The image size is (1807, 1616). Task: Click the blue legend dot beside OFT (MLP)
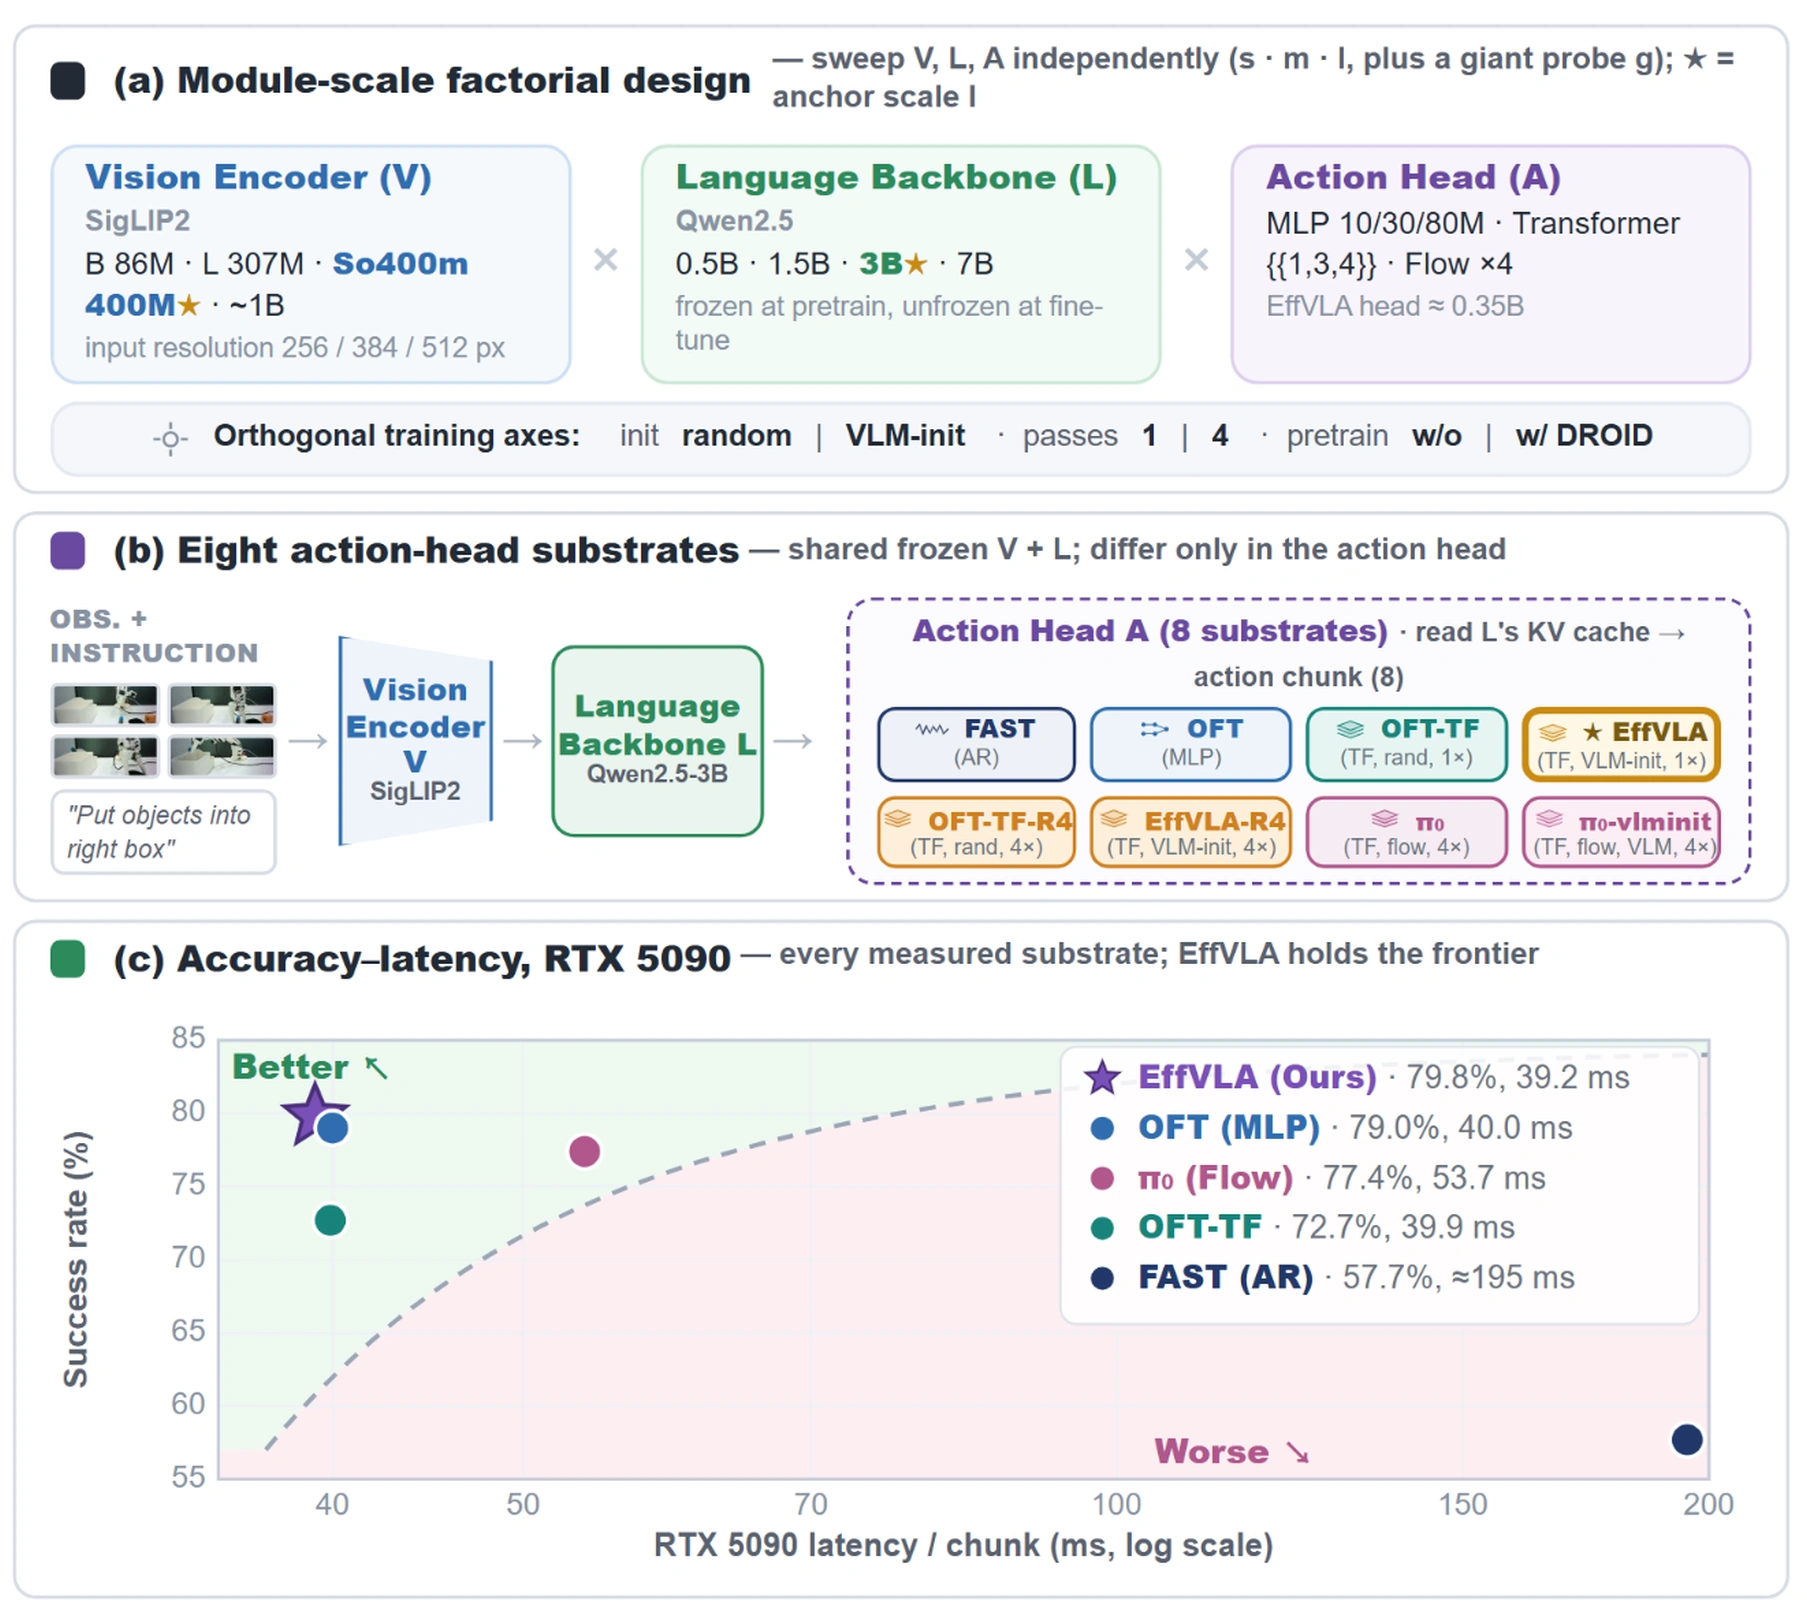tap(1102, 1128)
